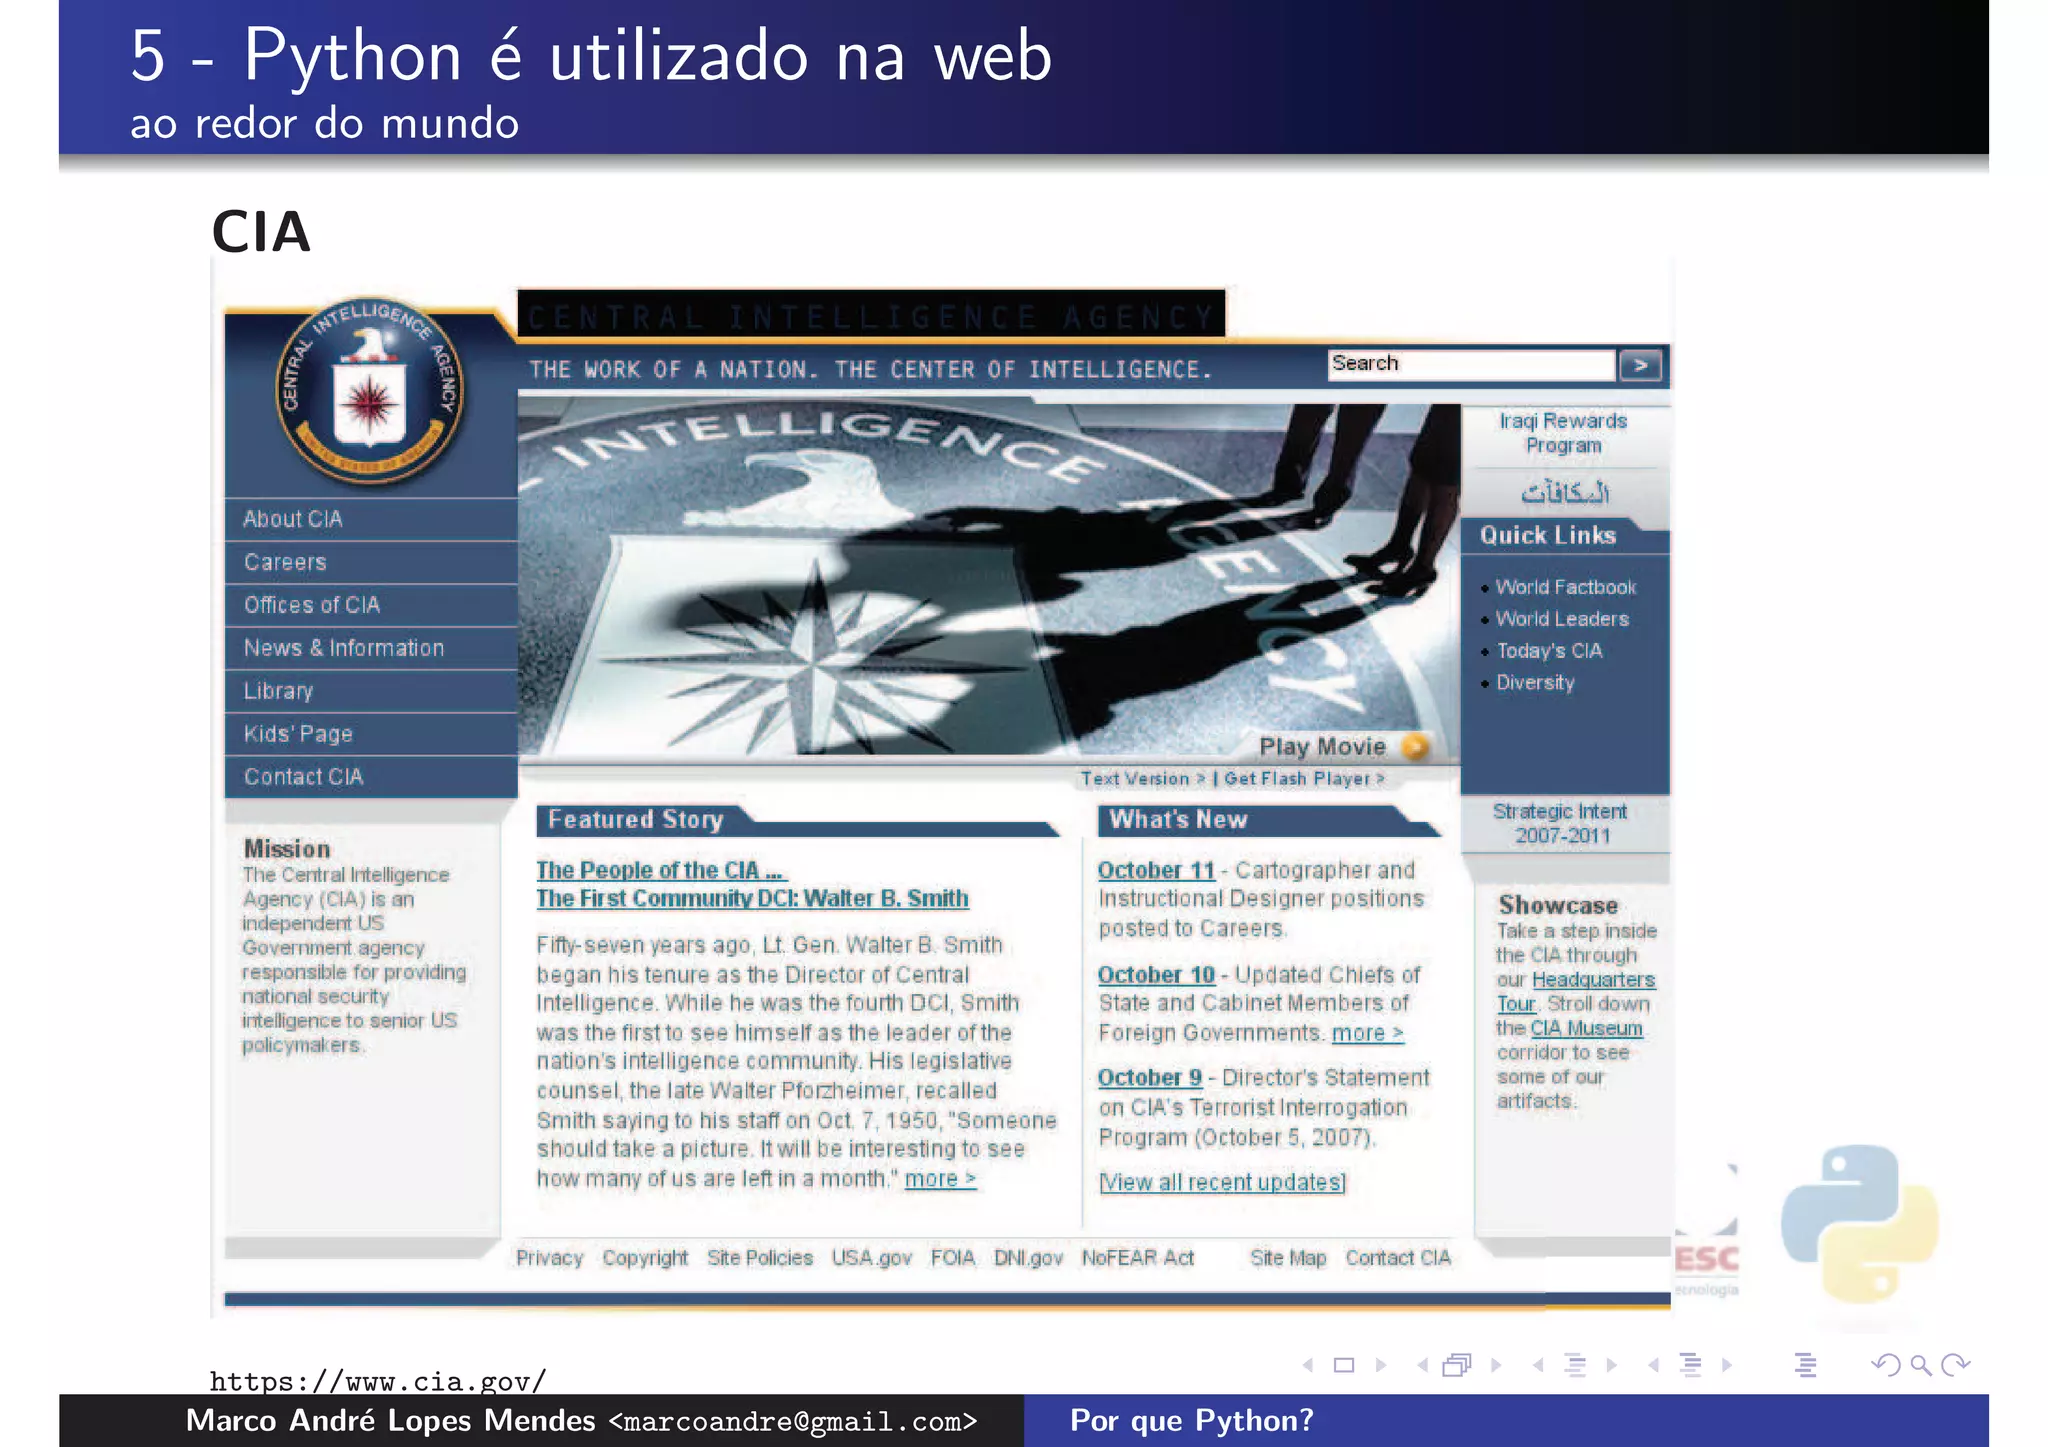Screen dimensions: 2048x1447
Task: Open About CIA menu item
Action: (x=371, y=519)
